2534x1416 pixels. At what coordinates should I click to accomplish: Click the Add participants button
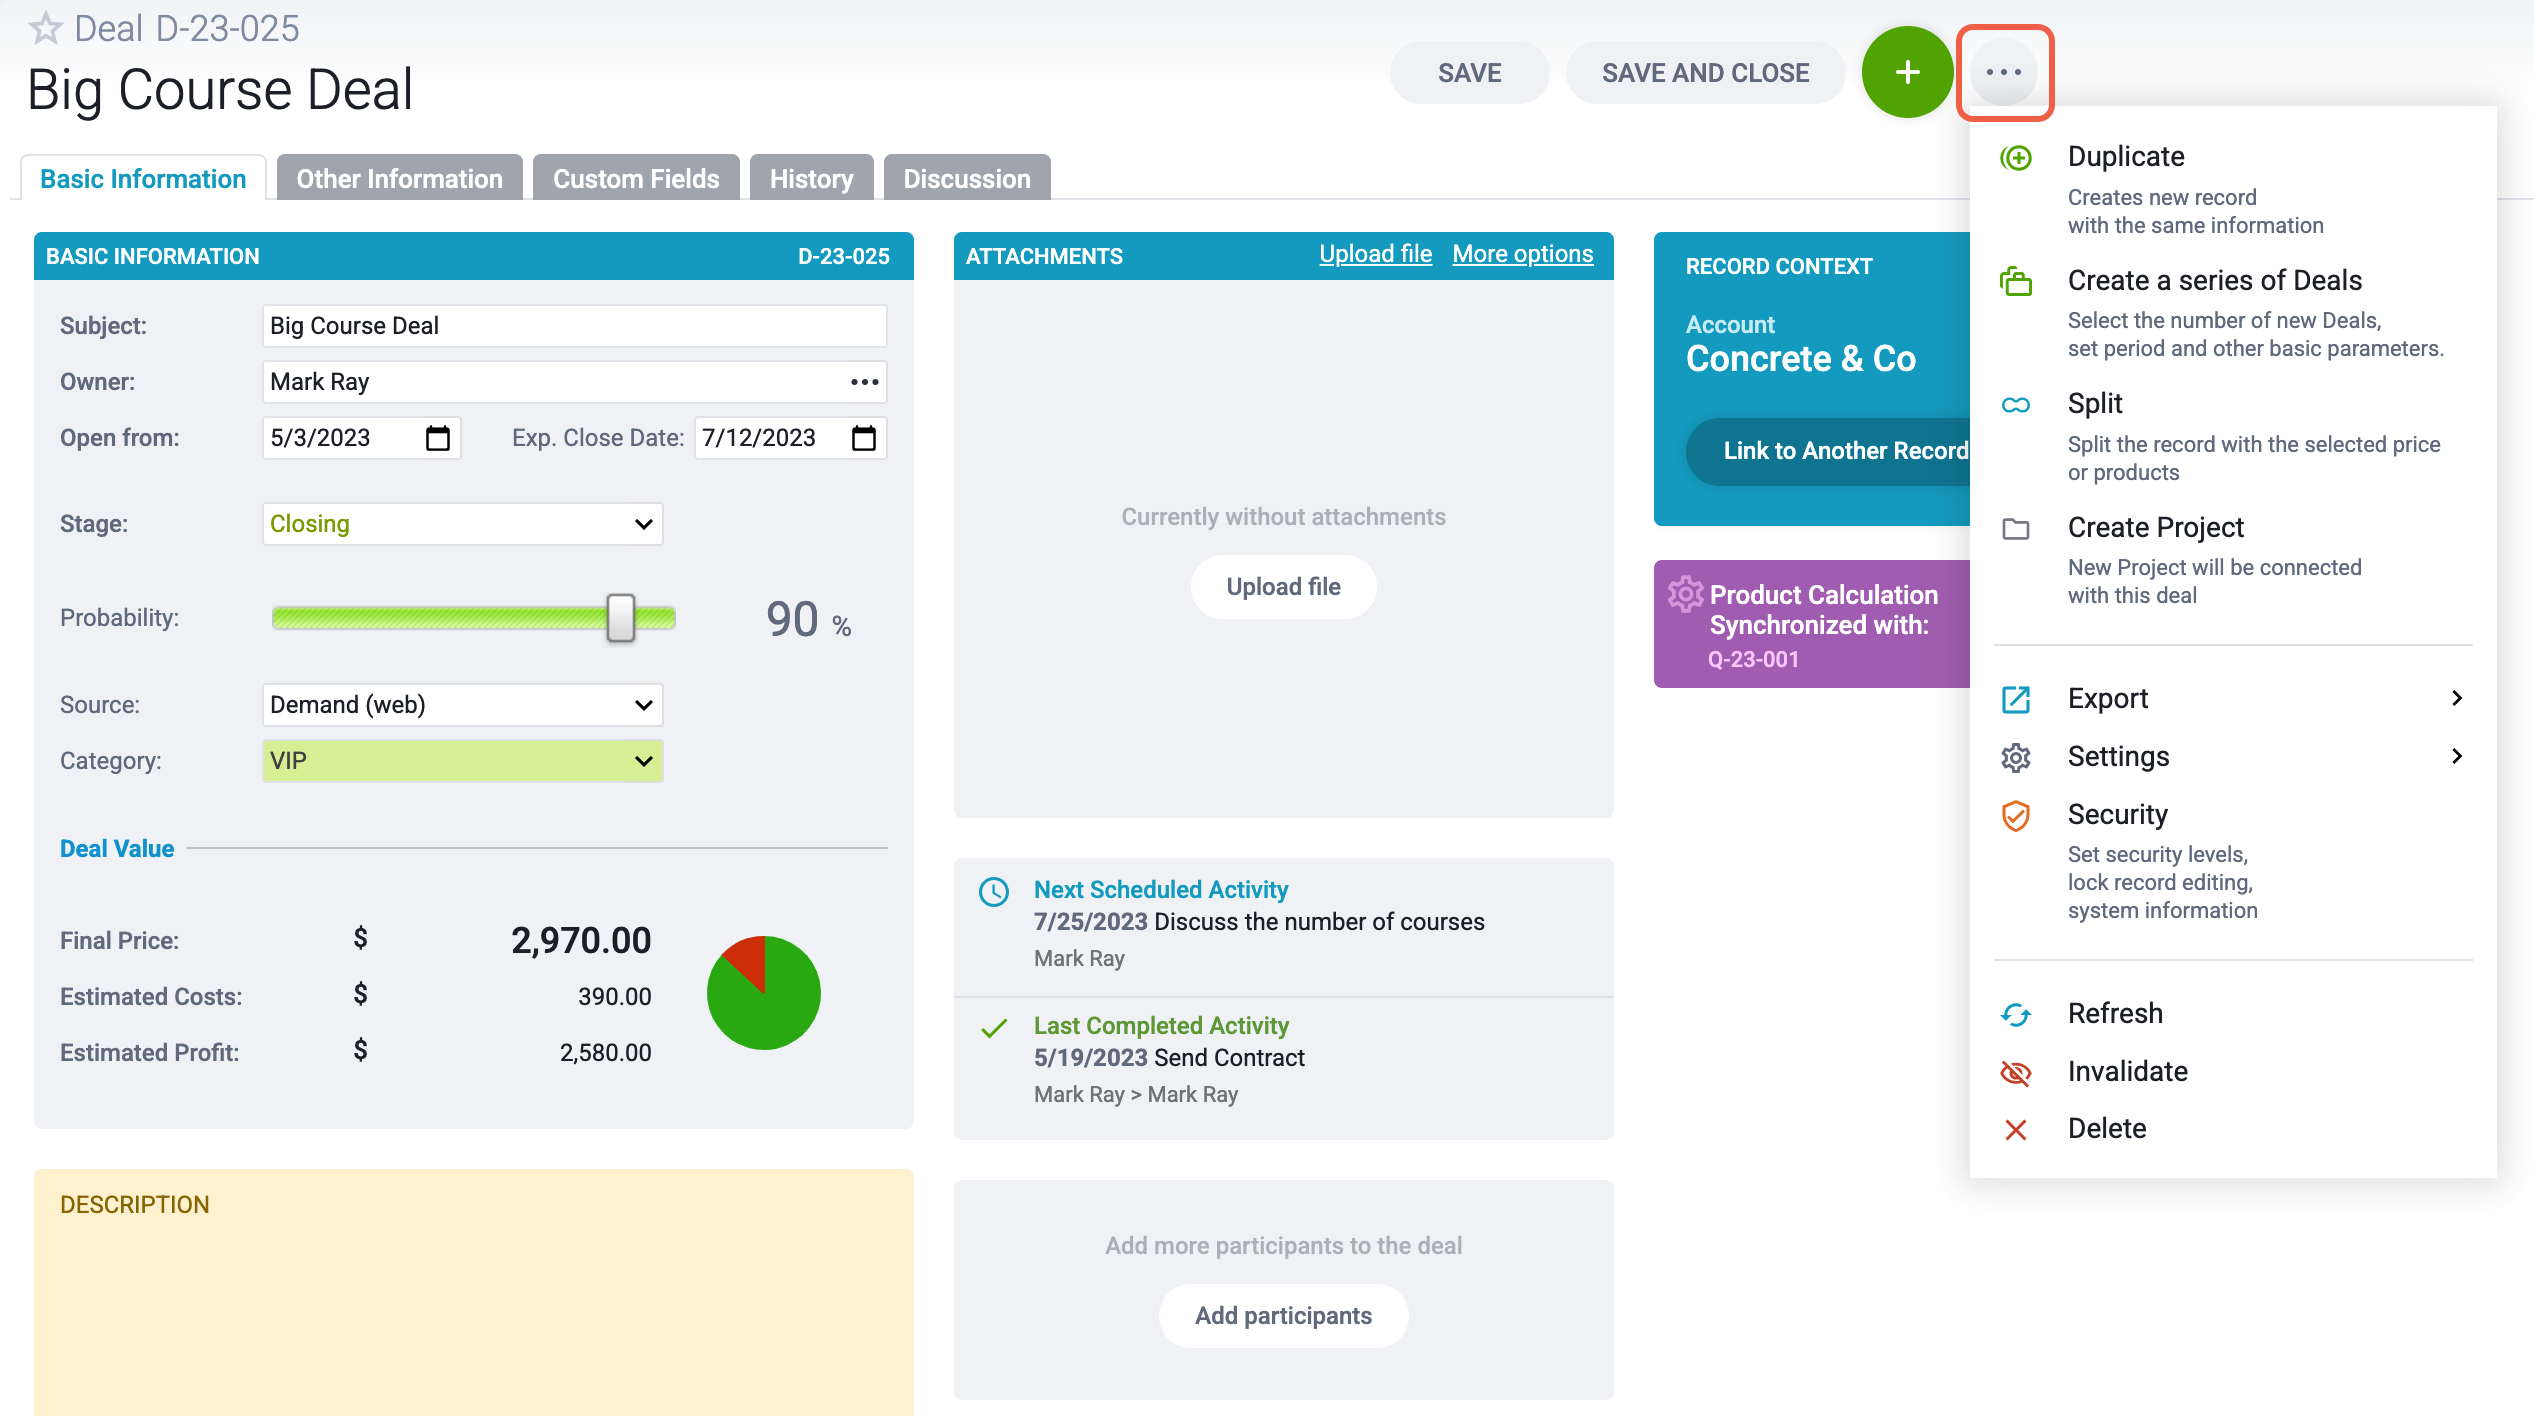pos(1283,1316)
